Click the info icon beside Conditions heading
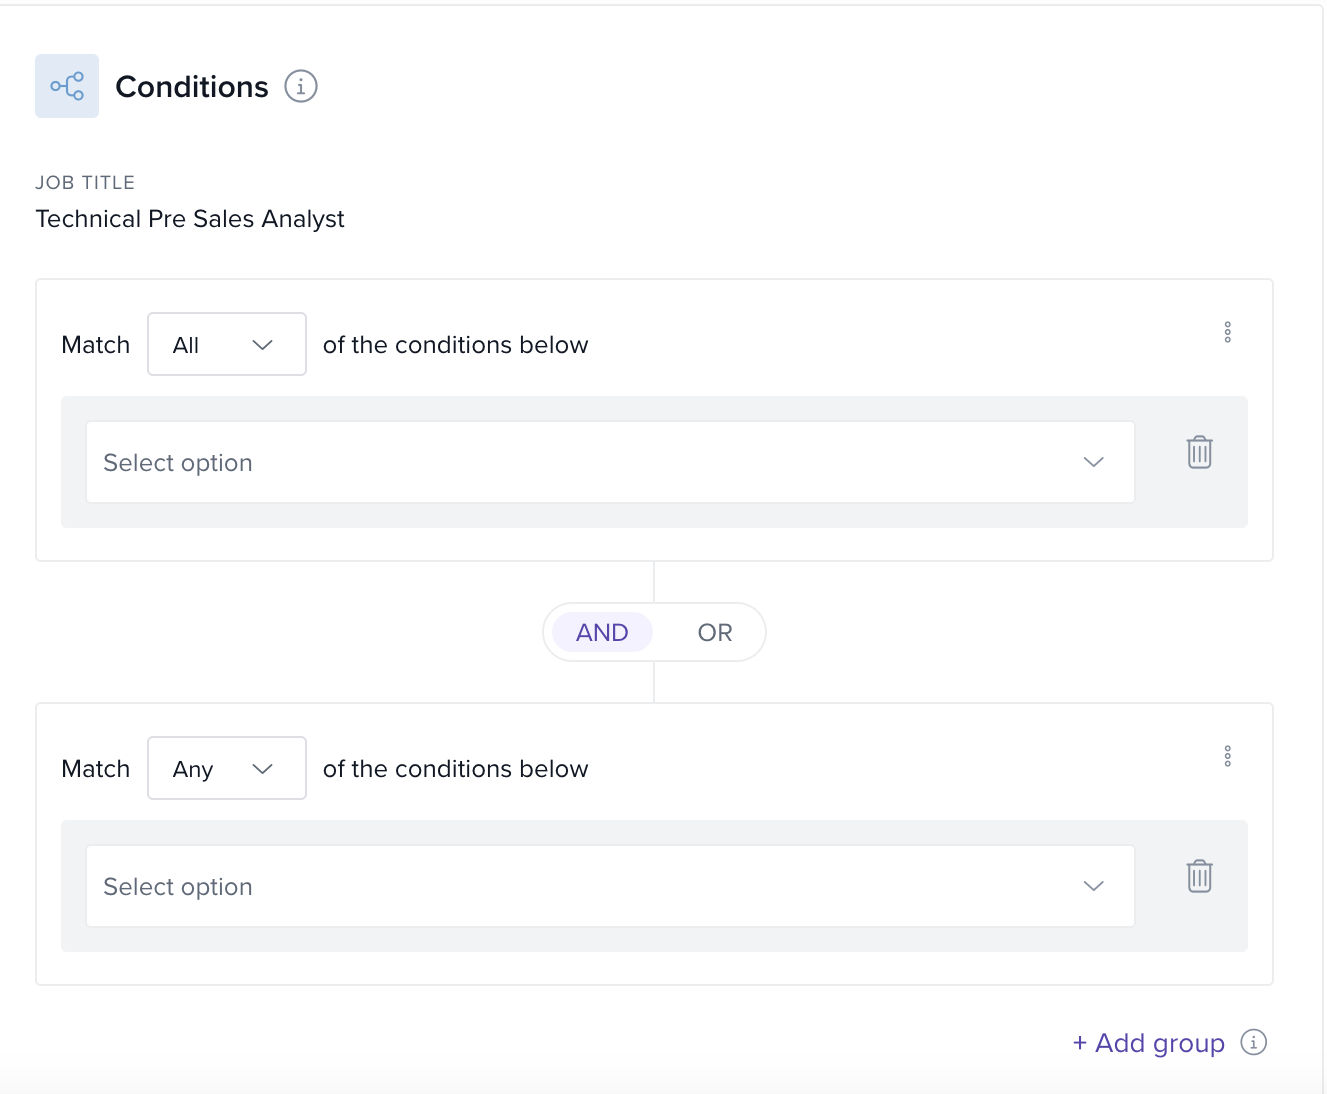1327x1094 pixels. [301, 86]
